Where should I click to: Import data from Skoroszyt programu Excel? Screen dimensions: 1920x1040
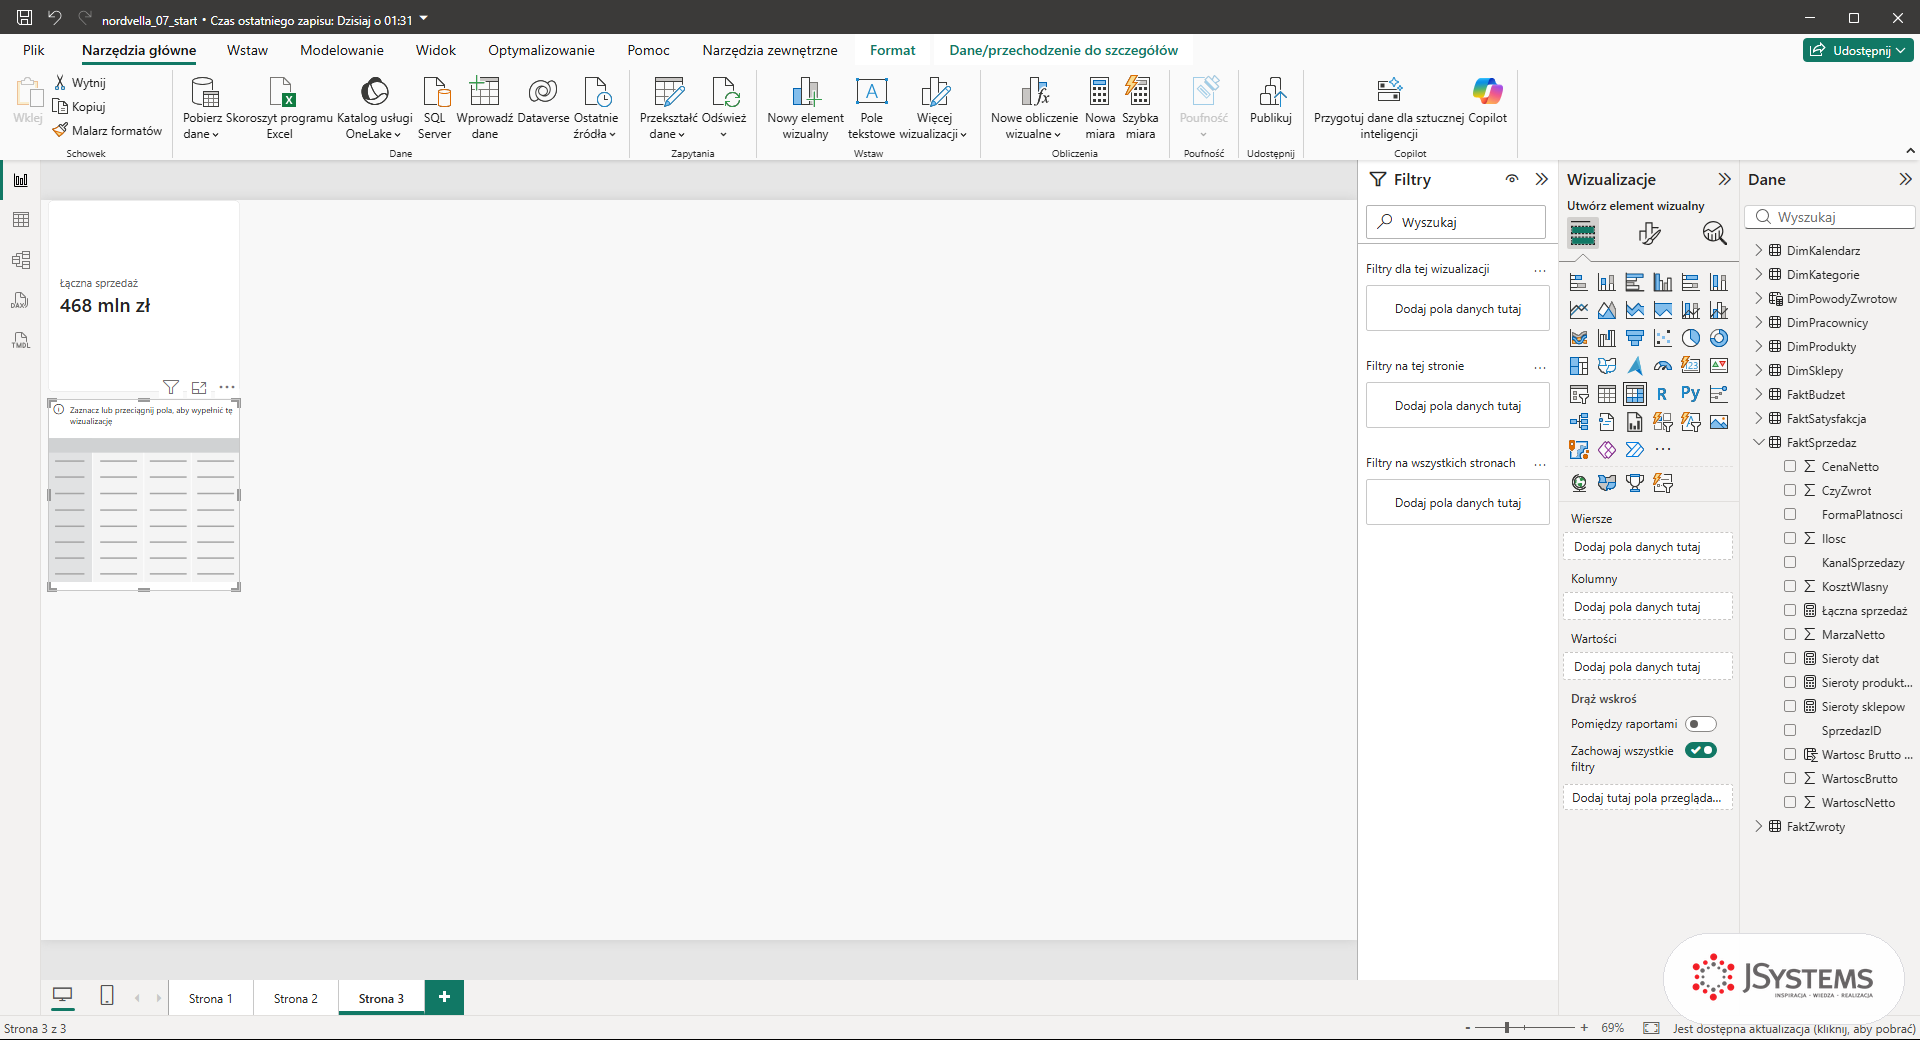pos(279,108)
